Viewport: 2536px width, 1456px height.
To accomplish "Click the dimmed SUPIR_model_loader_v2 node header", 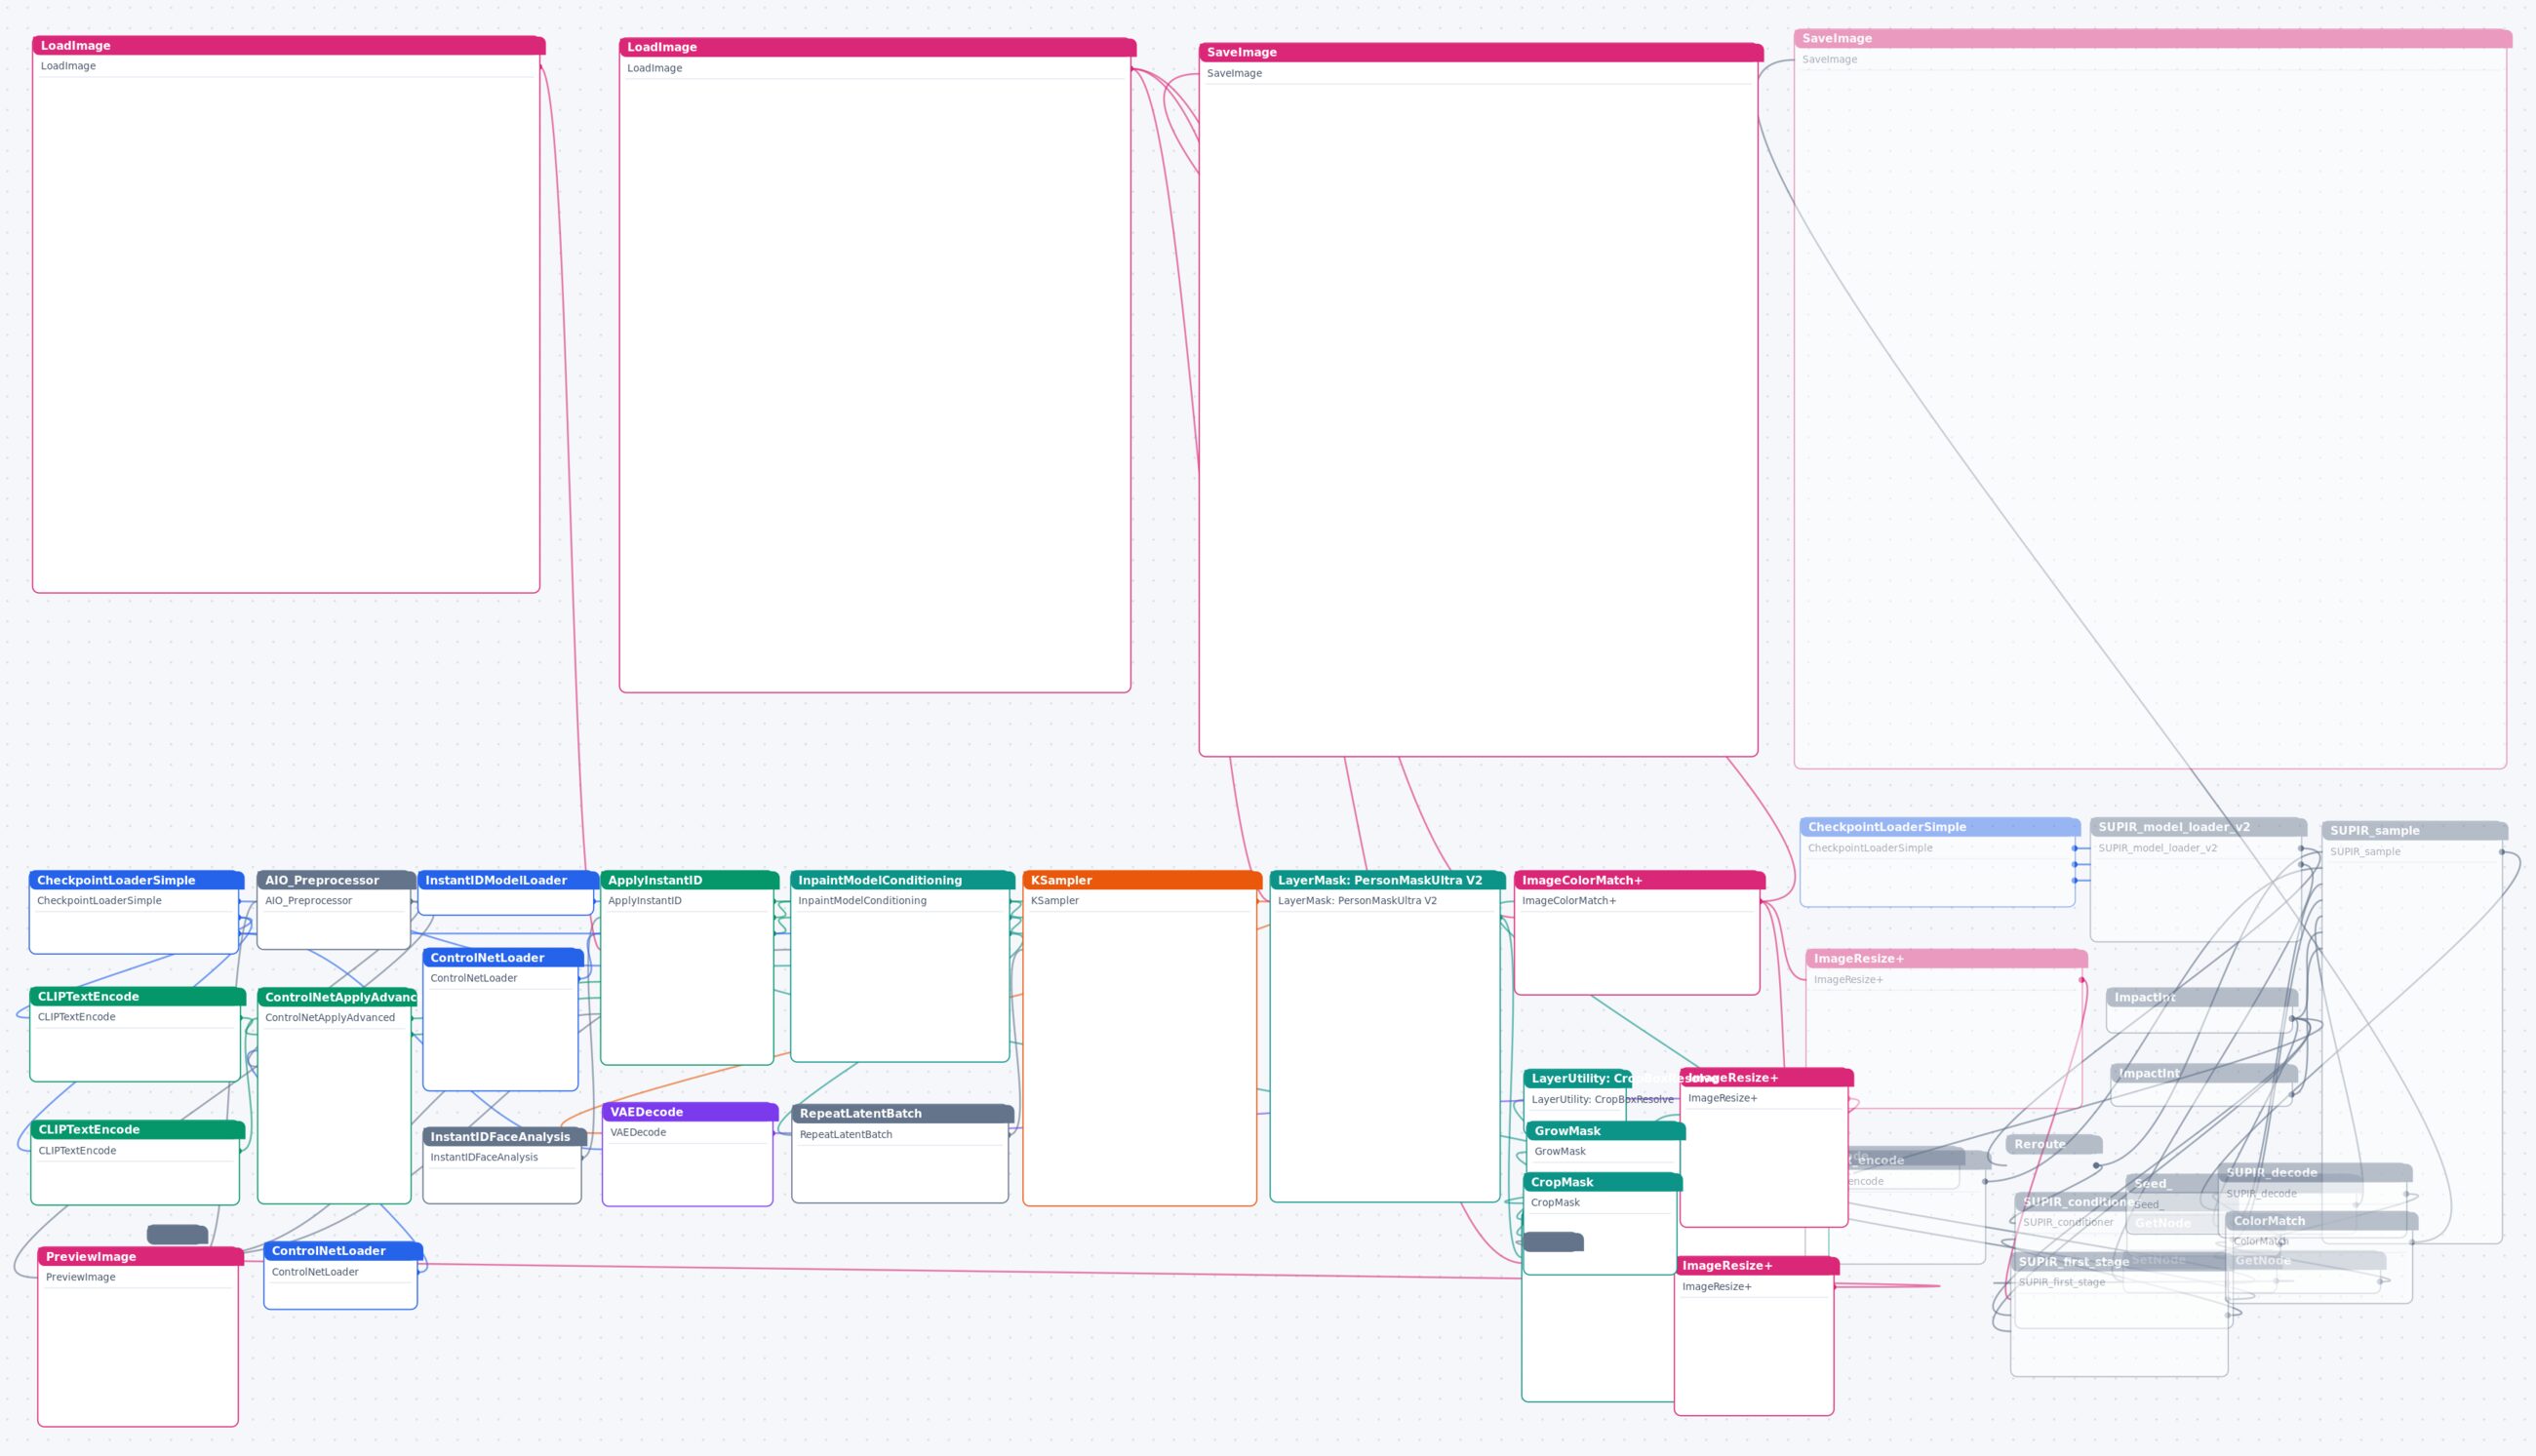I will click(2197, 827).
